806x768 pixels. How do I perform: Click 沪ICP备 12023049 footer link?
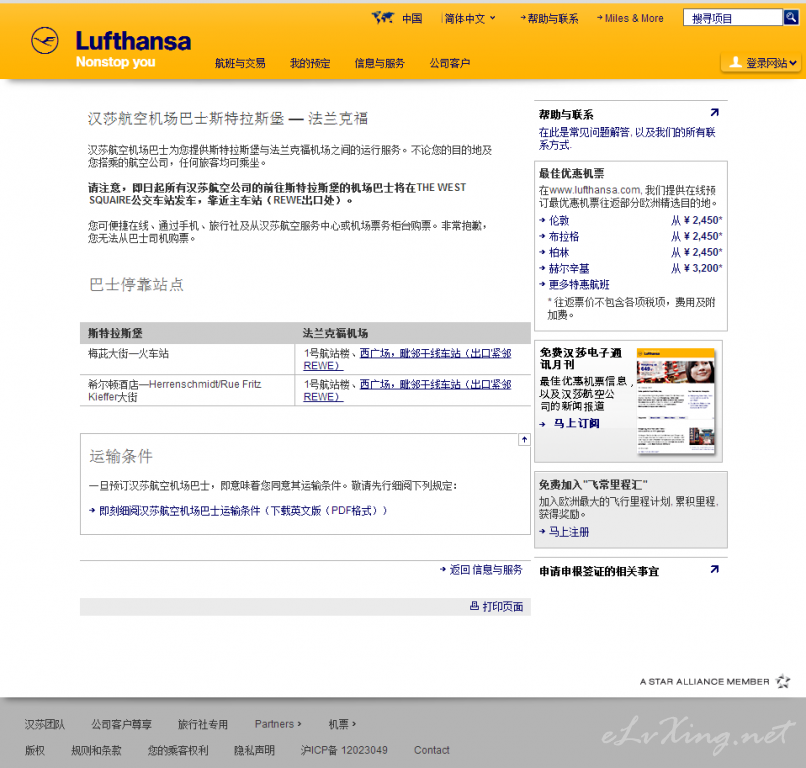click(344, 750)
